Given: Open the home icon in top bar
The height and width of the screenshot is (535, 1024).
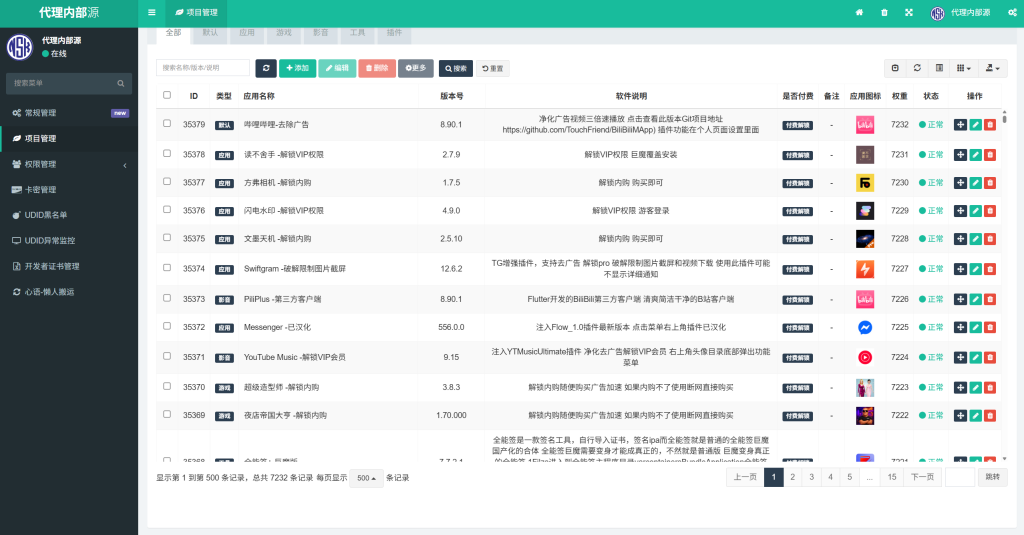Looking at the screenshot, I should click(x=859, y=12).
